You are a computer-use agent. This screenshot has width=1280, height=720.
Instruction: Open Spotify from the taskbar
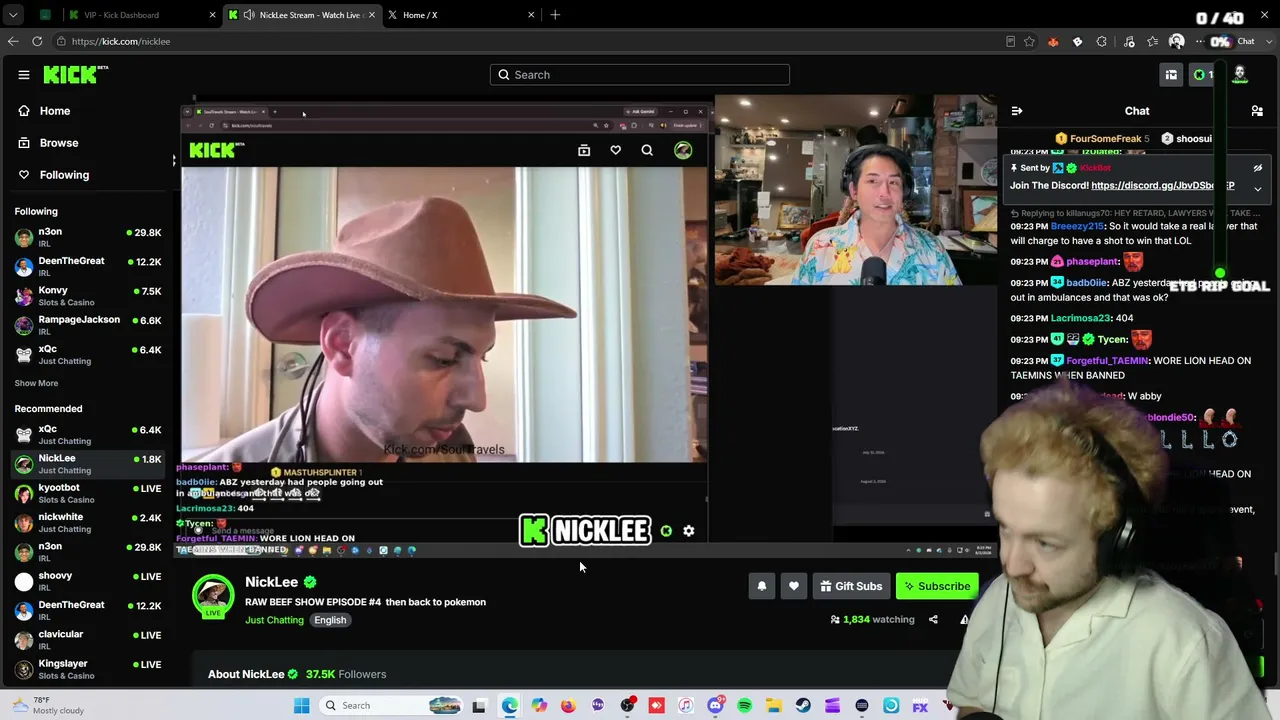(x=745, y=706)
